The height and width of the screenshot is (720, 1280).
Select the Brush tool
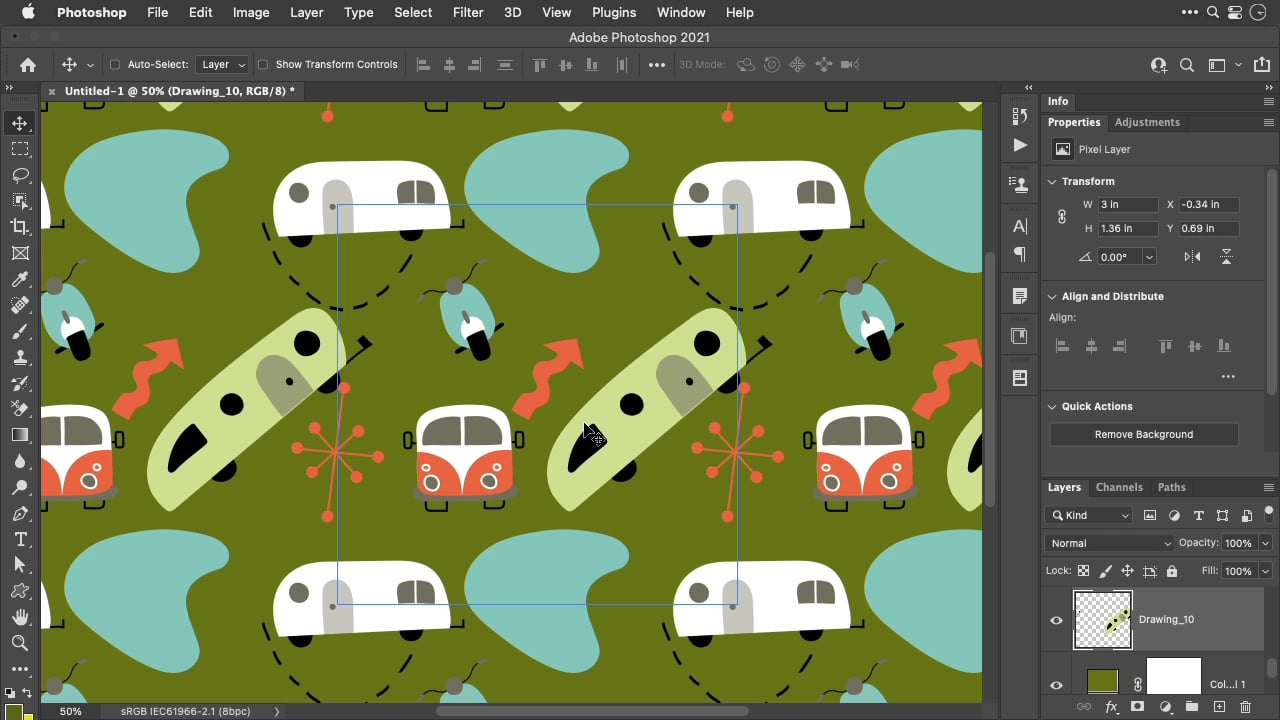20,331
